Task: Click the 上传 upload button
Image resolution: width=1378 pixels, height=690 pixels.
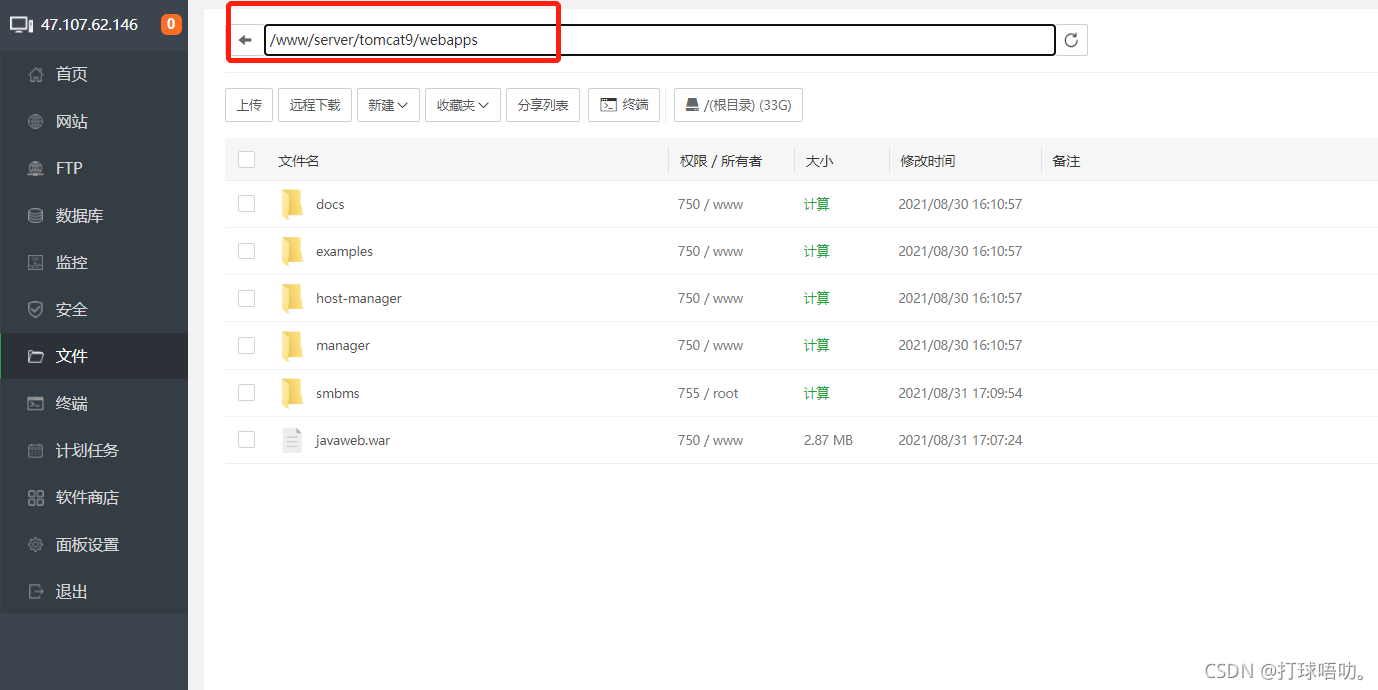Action: pos(249,105)
